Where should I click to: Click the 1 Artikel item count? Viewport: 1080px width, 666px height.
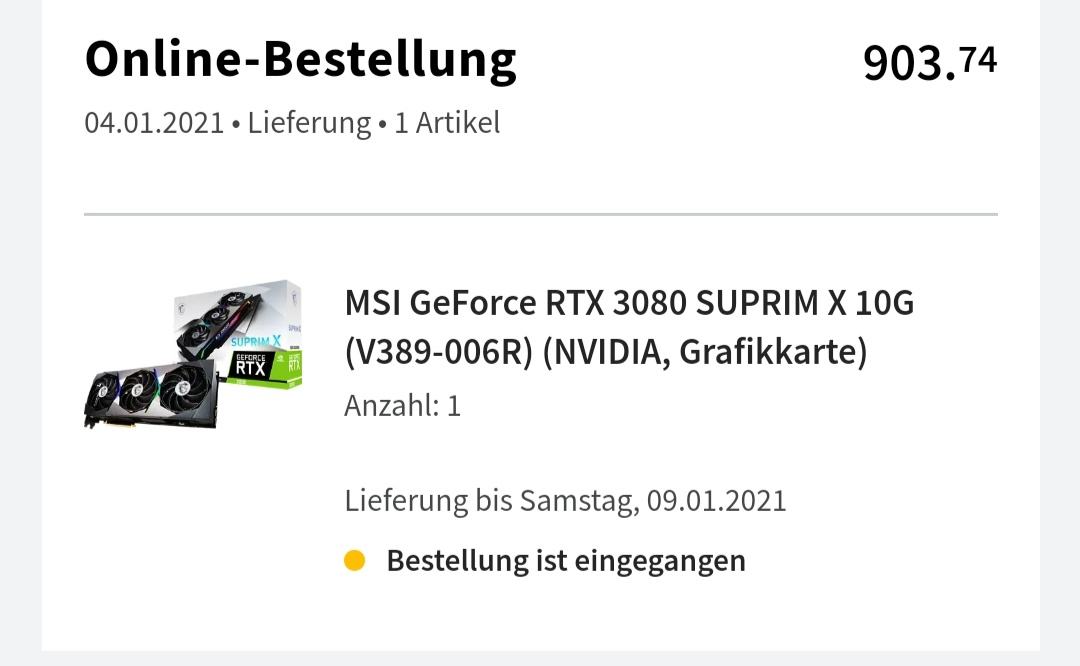click(447, 123)
